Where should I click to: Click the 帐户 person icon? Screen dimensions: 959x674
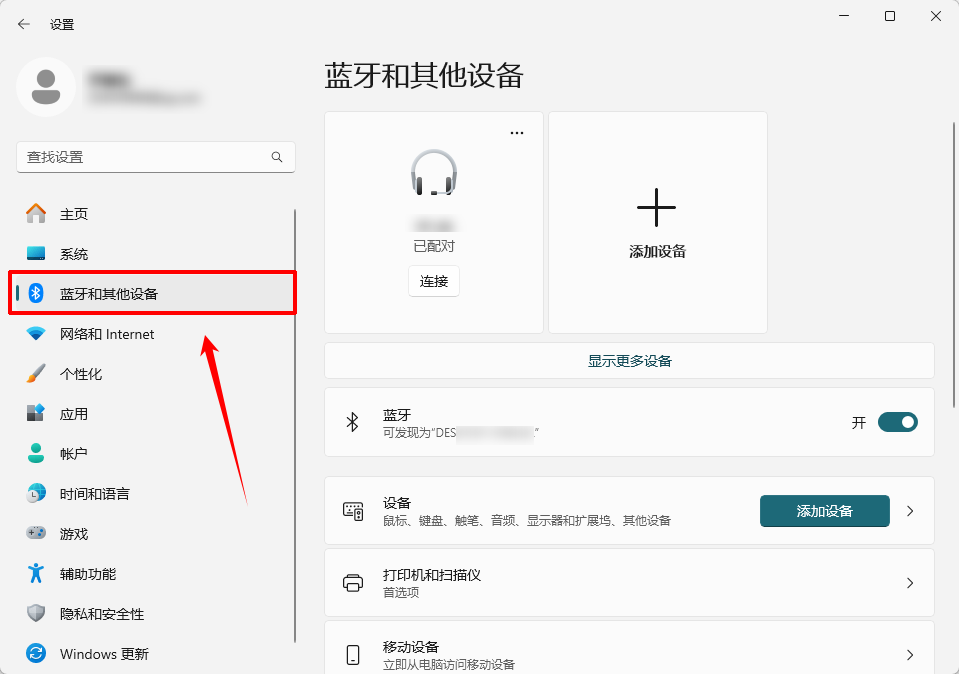[x=36, y=453]
